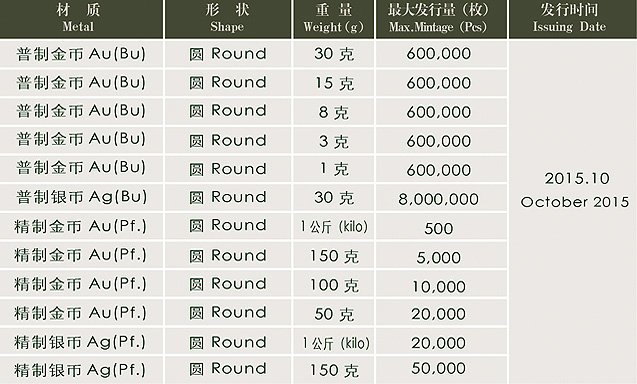The height and width of the screenshot is (384, 637).
Task: Select the Weight (g) header cell
Action: pos(334,19)
